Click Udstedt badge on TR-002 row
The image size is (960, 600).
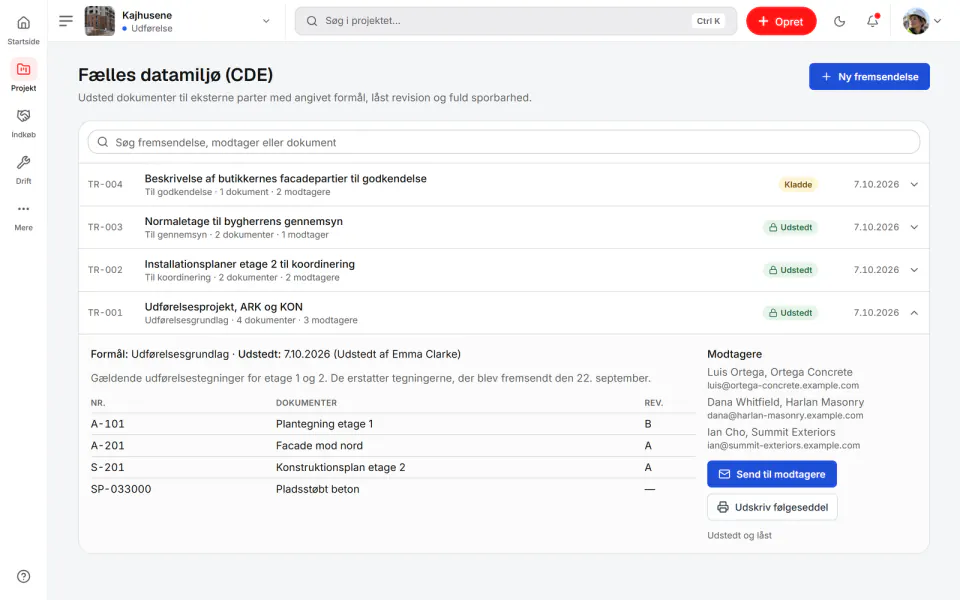coord(790,270)
